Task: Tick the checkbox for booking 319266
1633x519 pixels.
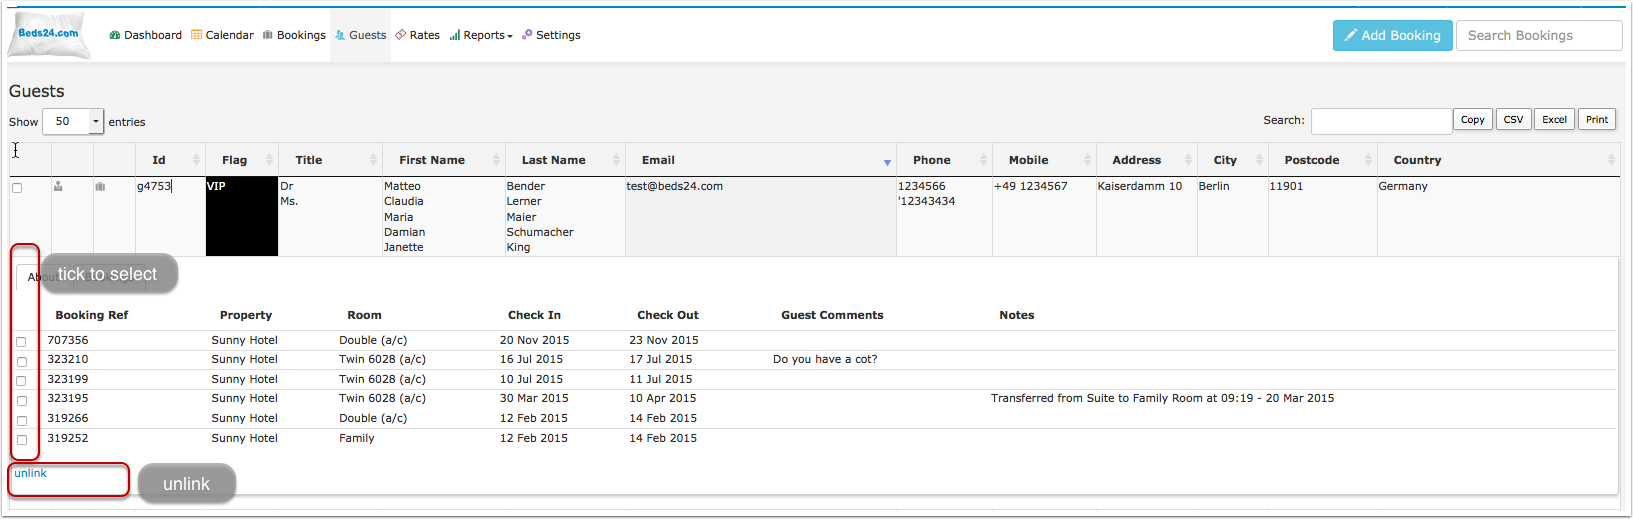Action: tap(21, 420)
